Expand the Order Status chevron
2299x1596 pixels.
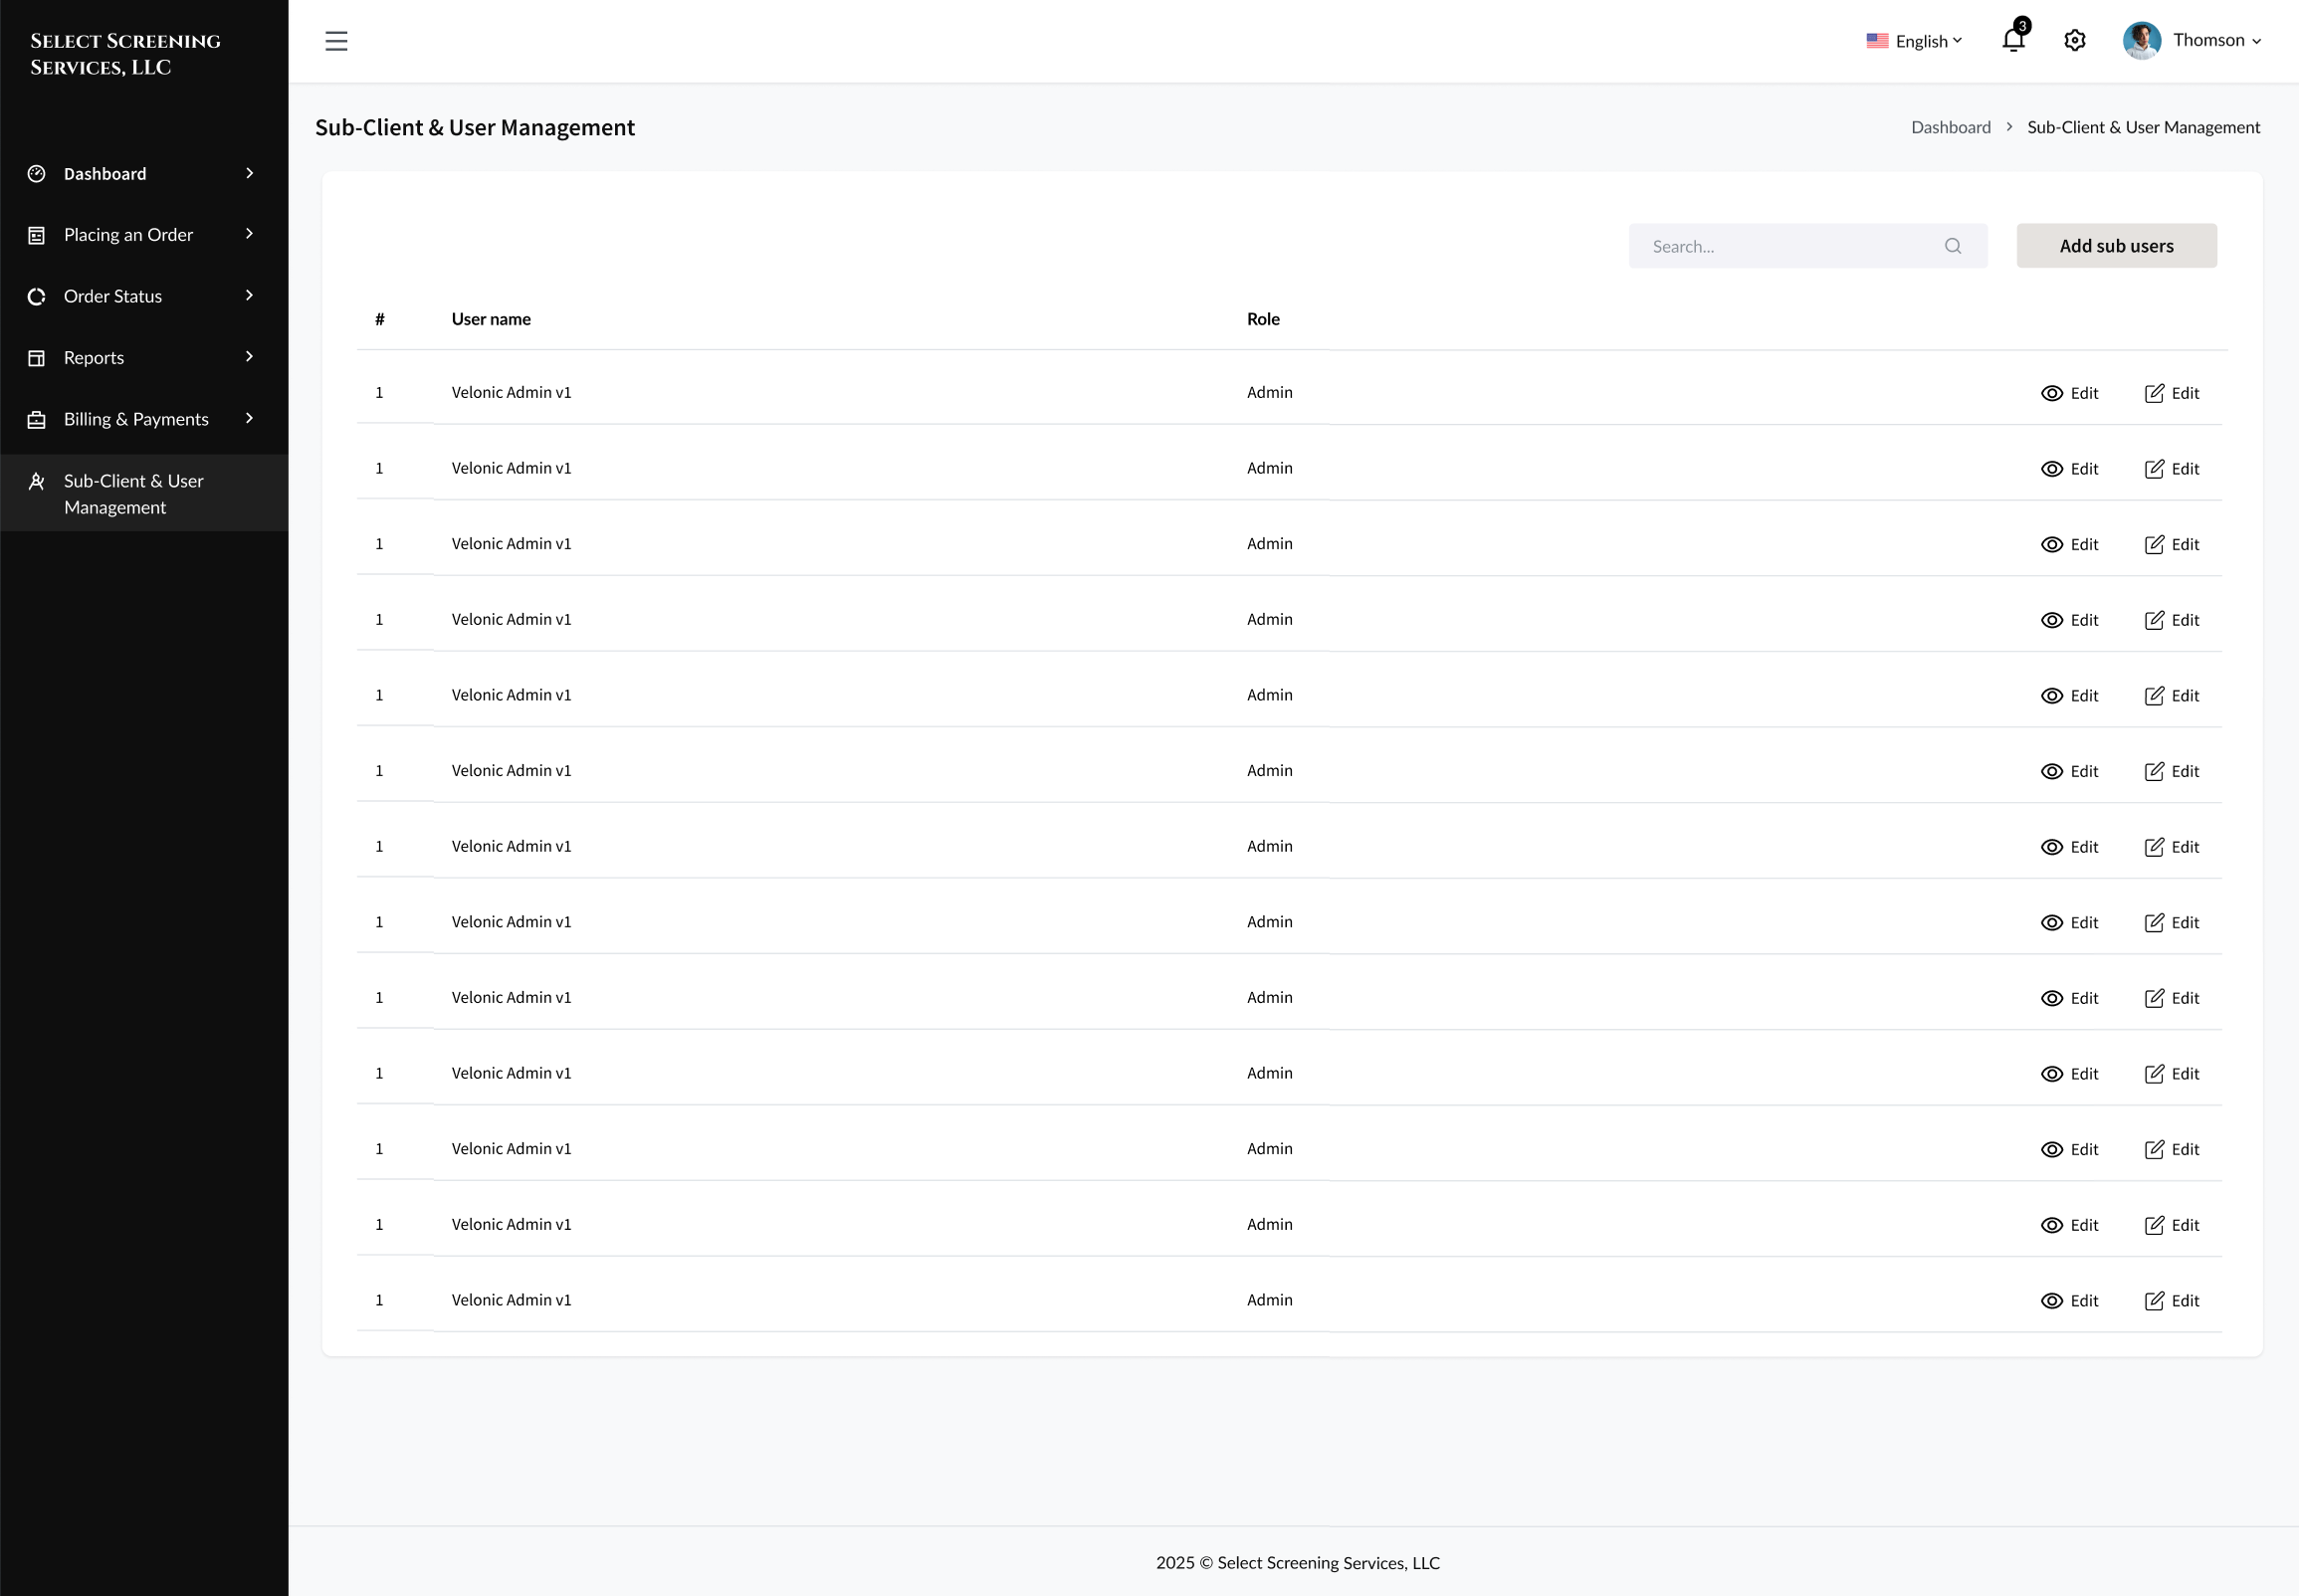249,295
